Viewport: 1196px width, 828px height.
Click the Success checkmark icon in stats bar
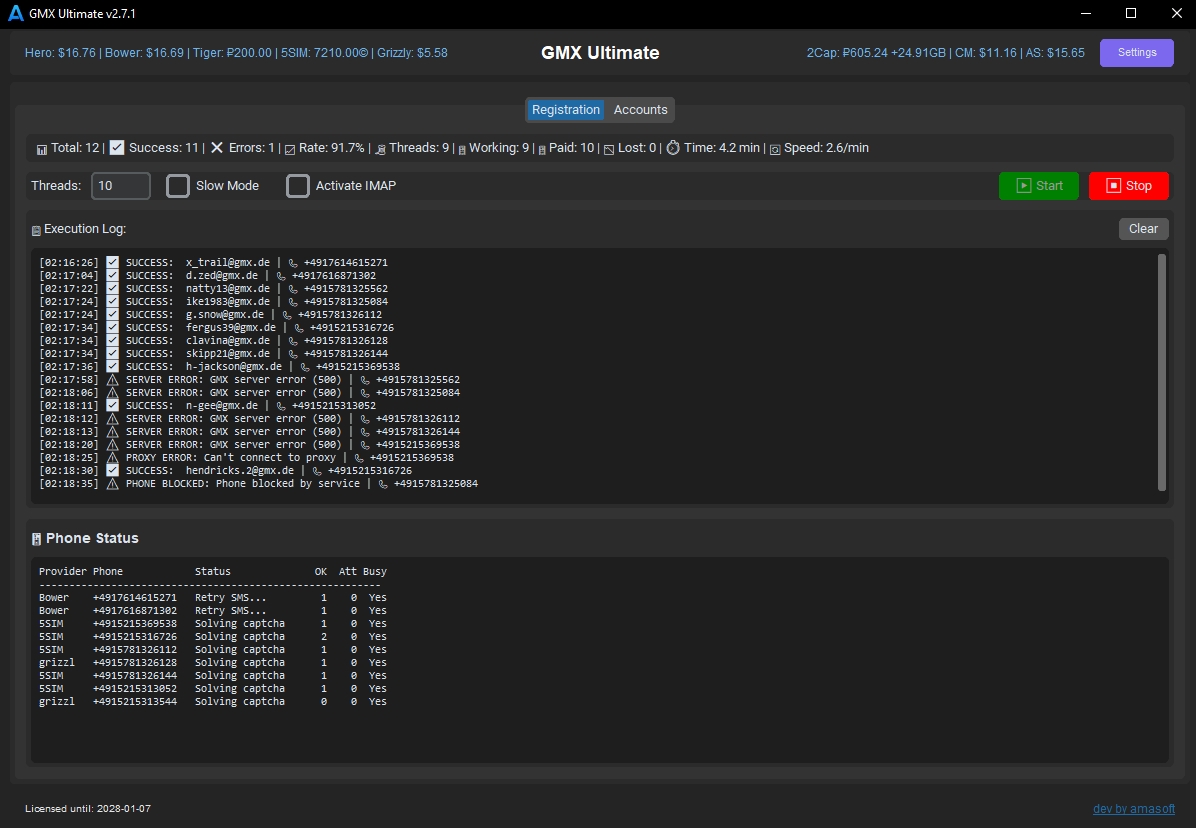[x=117, y=148]
